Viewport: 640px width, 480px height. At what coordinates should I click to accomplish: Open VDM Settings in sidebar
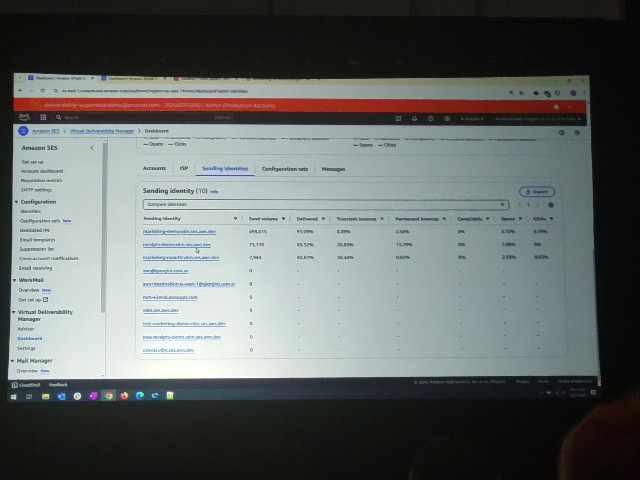pos(26,348)
